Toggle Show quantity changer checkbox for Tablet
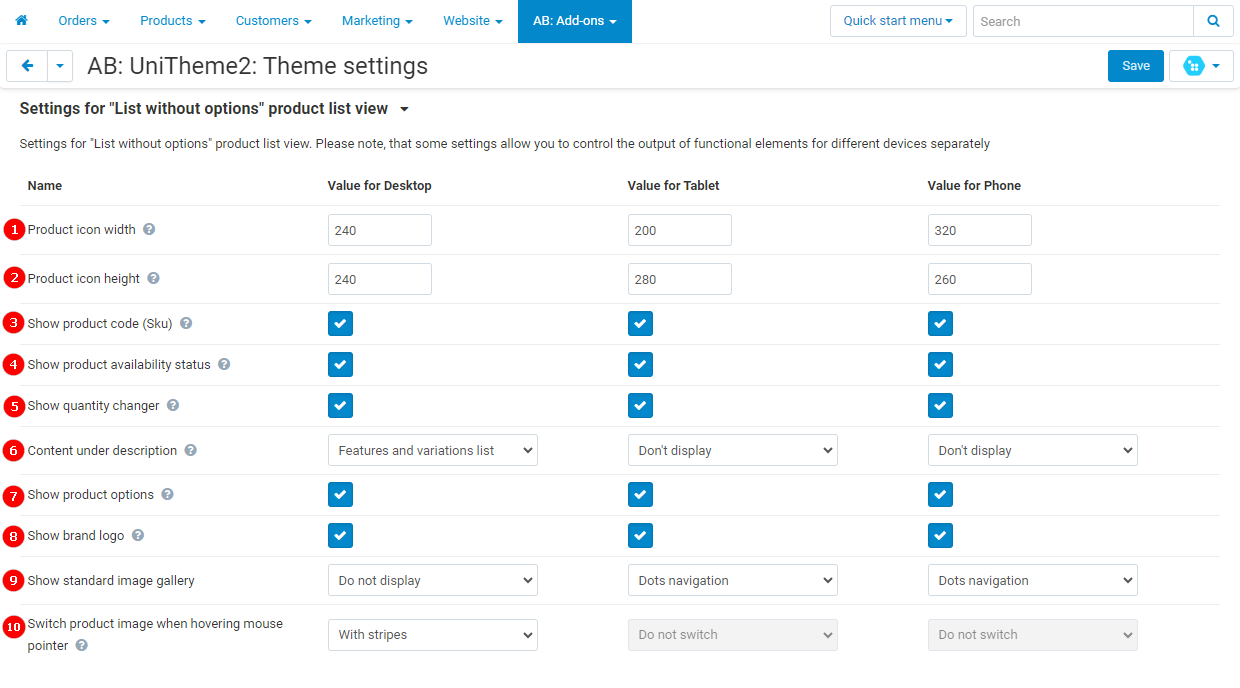This screenshot has height=688, width=1240. [640, 405]
